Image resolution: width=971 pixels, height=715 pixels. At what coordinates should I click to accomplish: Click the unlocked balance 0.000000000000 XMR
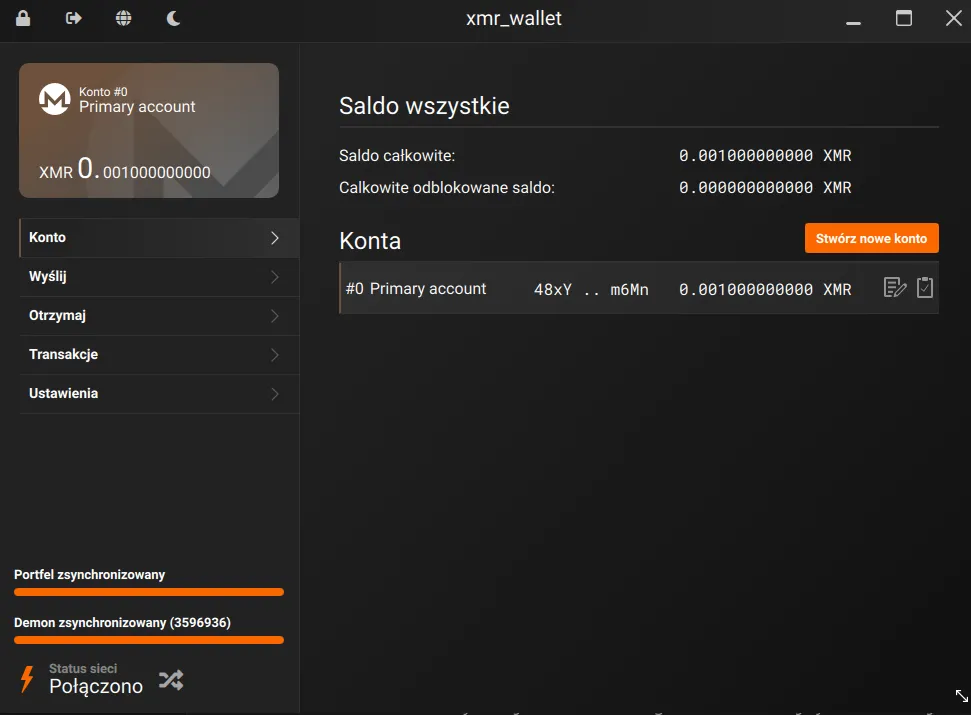pyautogui.click(x=765, y=188)
